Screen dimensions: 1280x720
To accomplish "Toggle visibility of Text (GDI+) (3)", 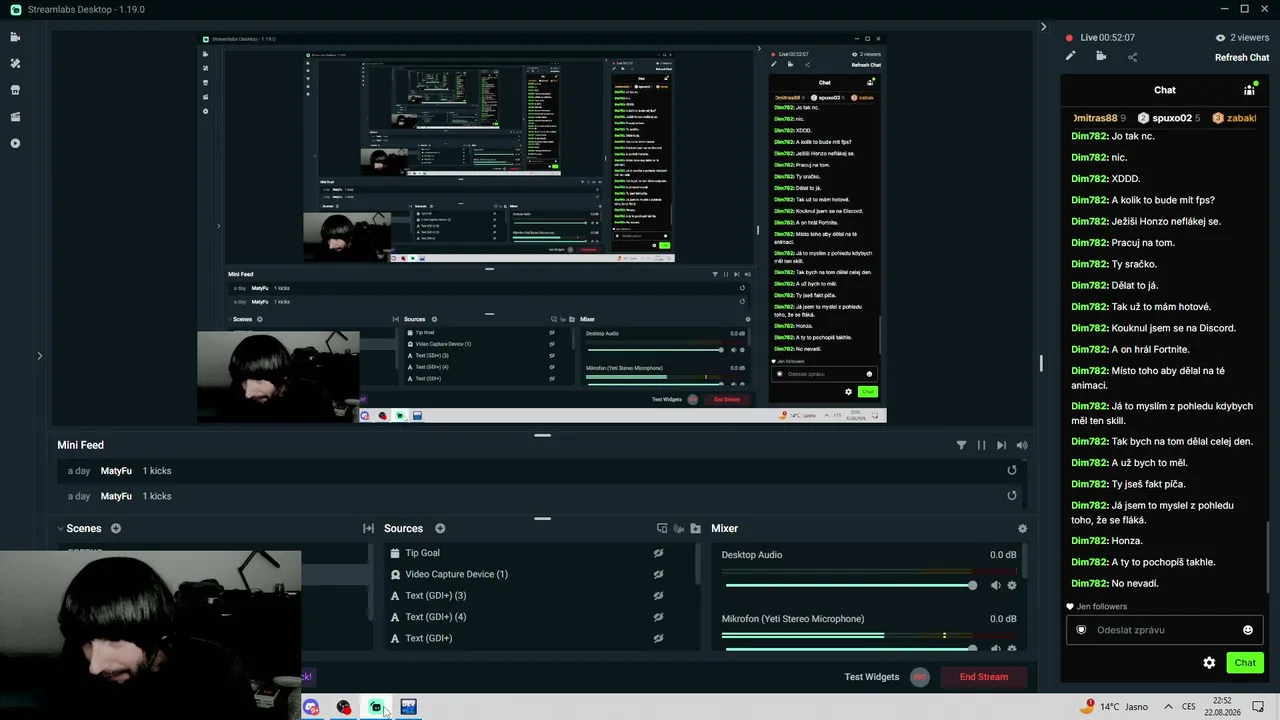I will (658, 595).
